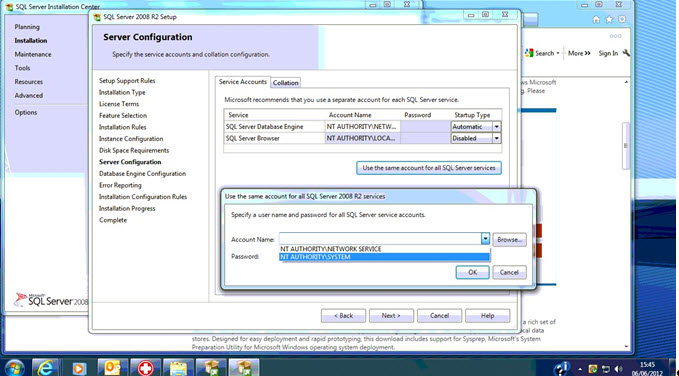Open Advanced in the Installation Center

[29, 96]
